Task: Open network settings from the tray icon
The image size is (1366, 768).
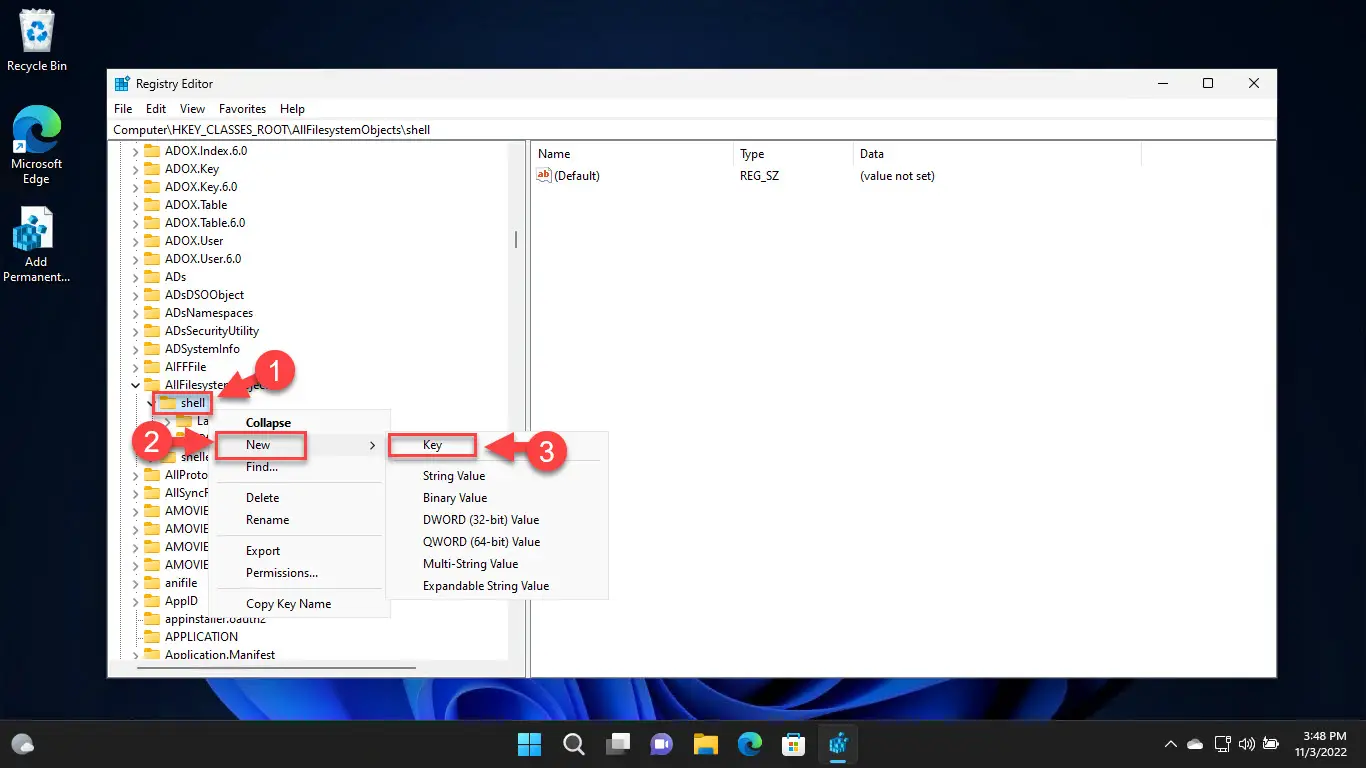Action: 1222,744
